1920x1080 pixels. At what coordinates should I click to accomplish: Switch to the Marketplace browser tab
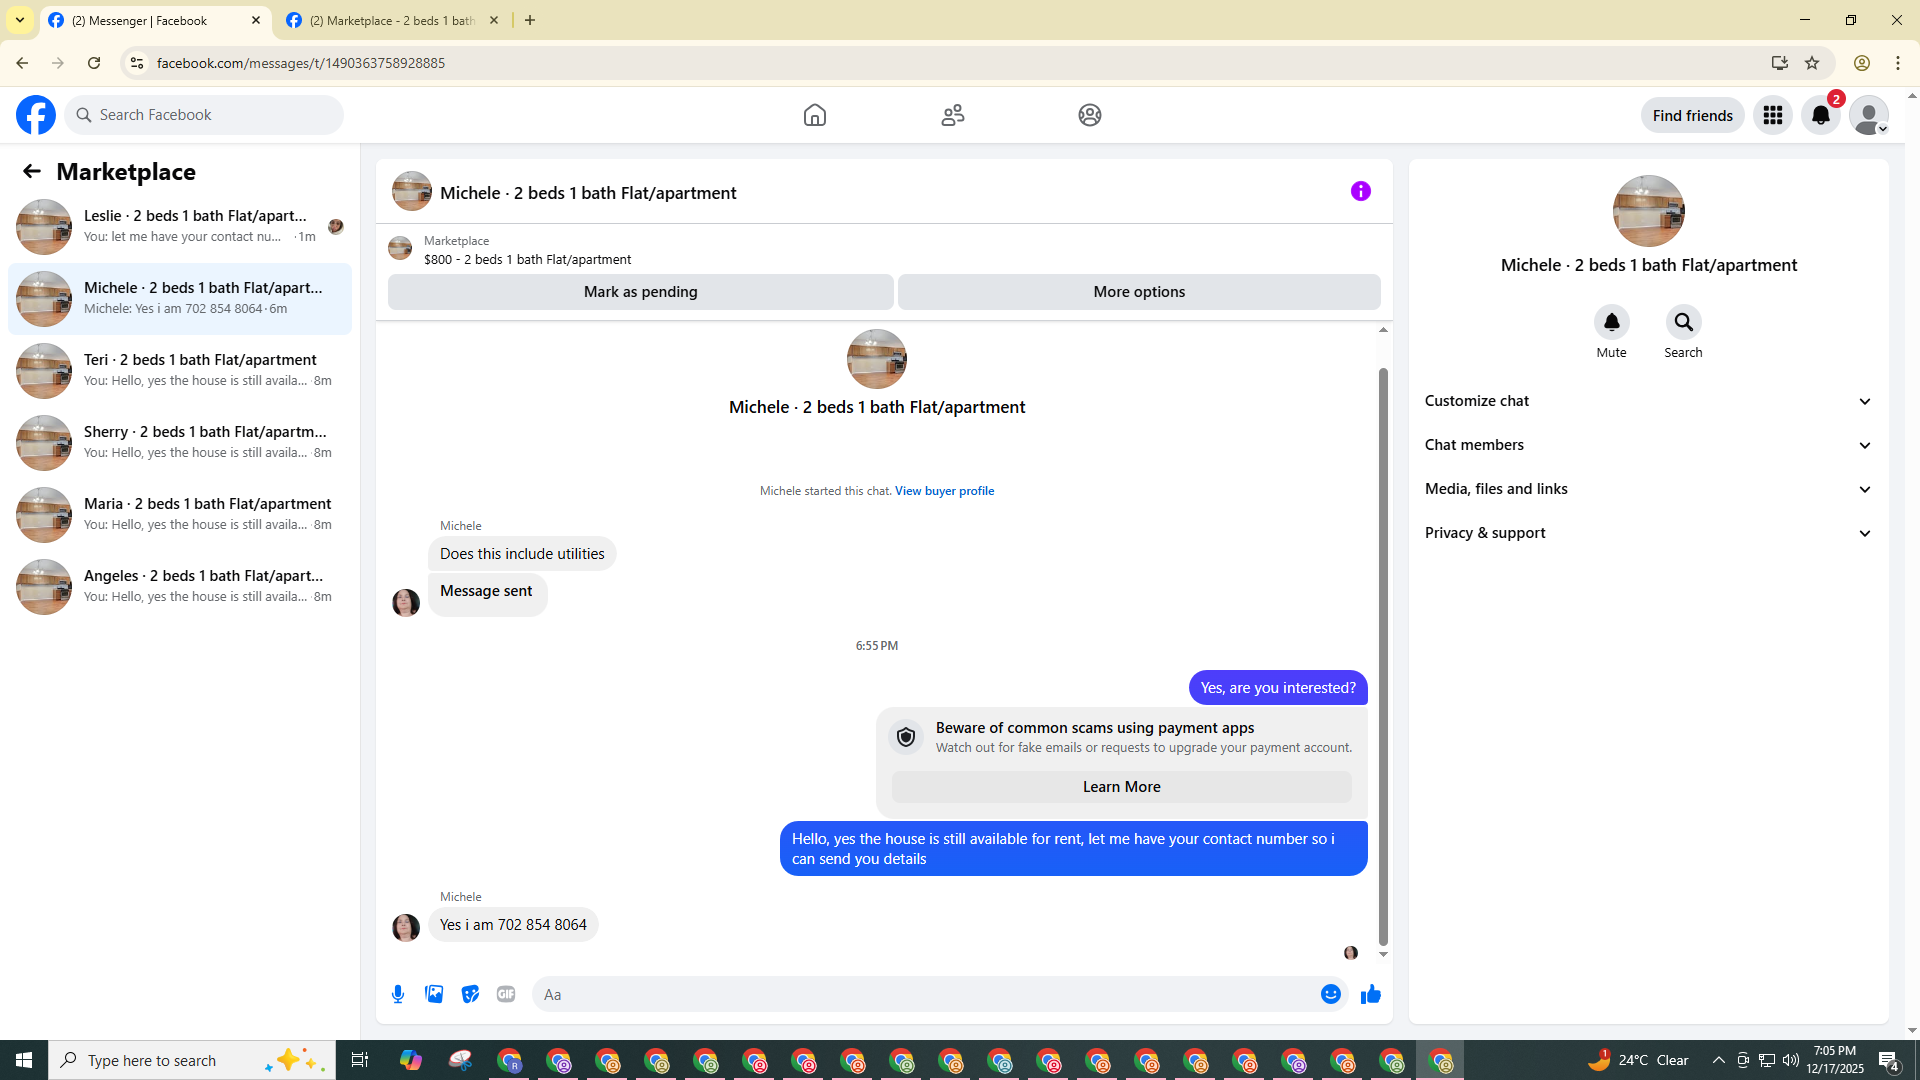click(x=392, y=20)
